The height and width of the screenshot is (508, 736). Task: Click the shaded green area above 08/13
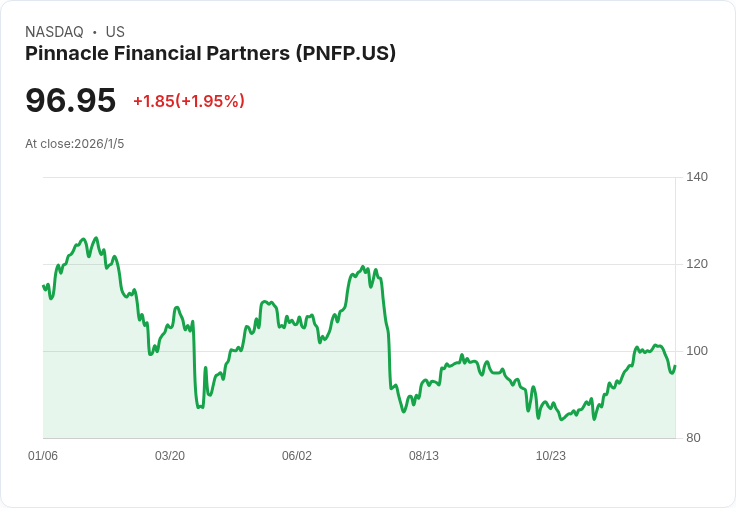coord(424,415)
